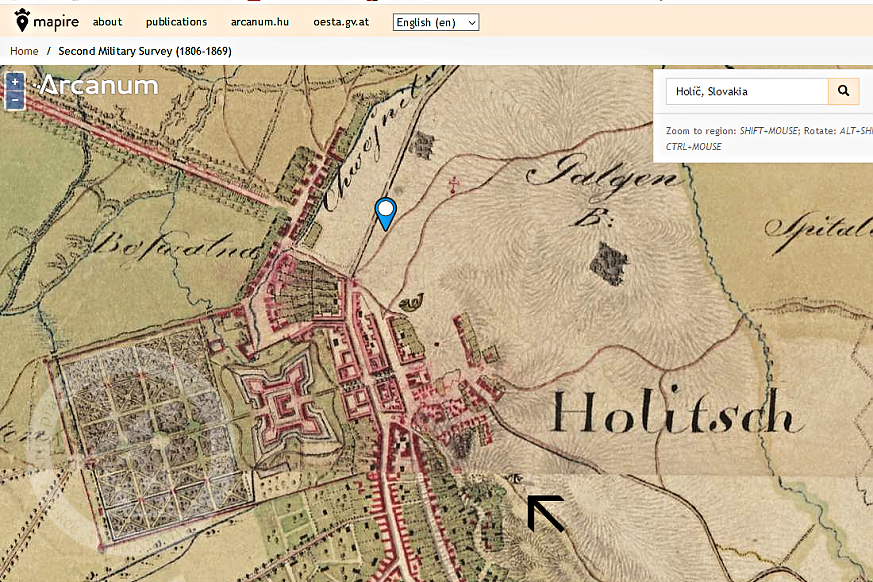Viewport: 873px width, 582px height.
Task: Open the publications menu item
Action: [x=176, y=22]
